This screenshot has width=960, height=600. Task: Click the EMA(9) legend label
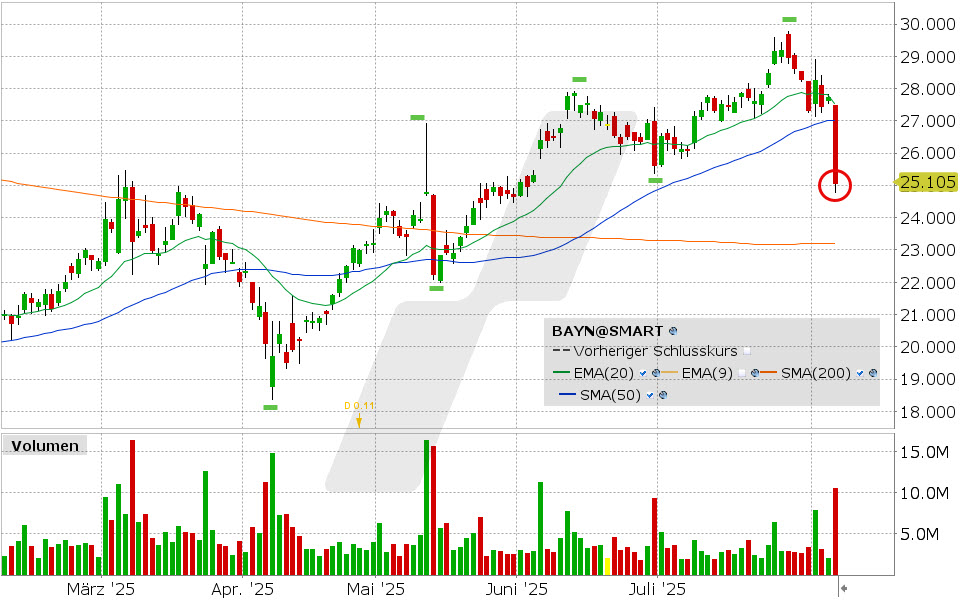click(x=707, y=373)
